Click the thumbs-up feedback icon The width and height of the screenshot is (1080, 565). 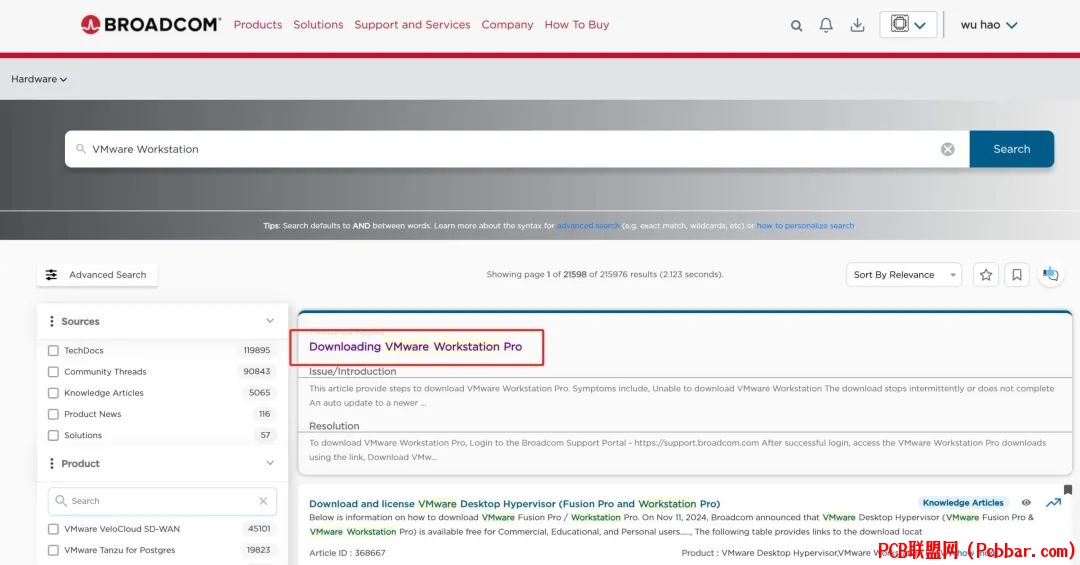pyautogui.click(x=1050, y=275)
